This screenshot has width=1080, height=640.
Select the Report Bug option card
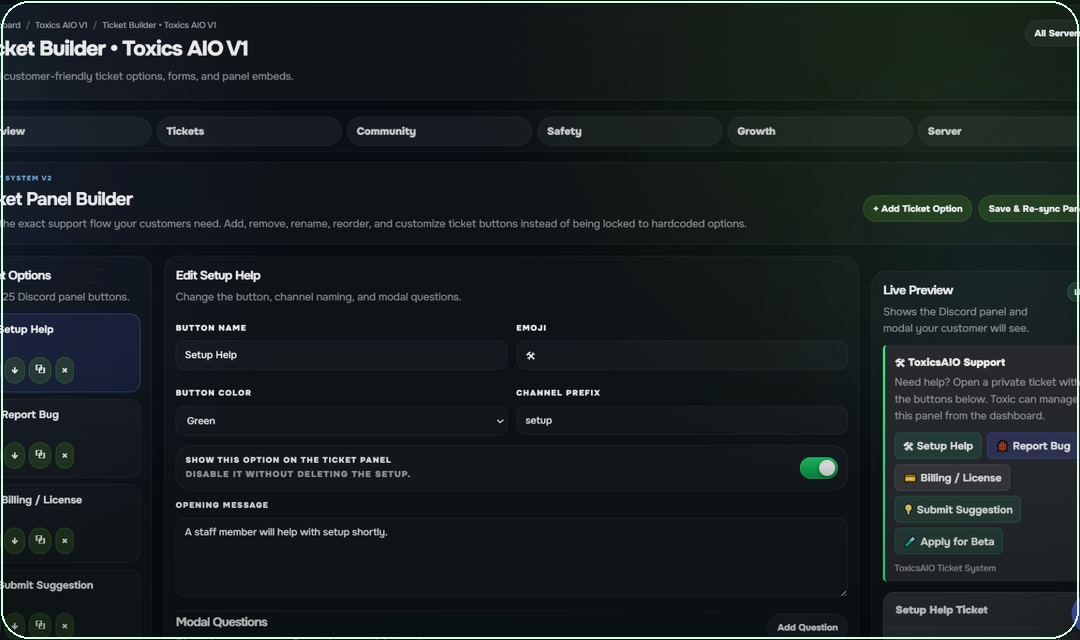[x=70, y=439]
